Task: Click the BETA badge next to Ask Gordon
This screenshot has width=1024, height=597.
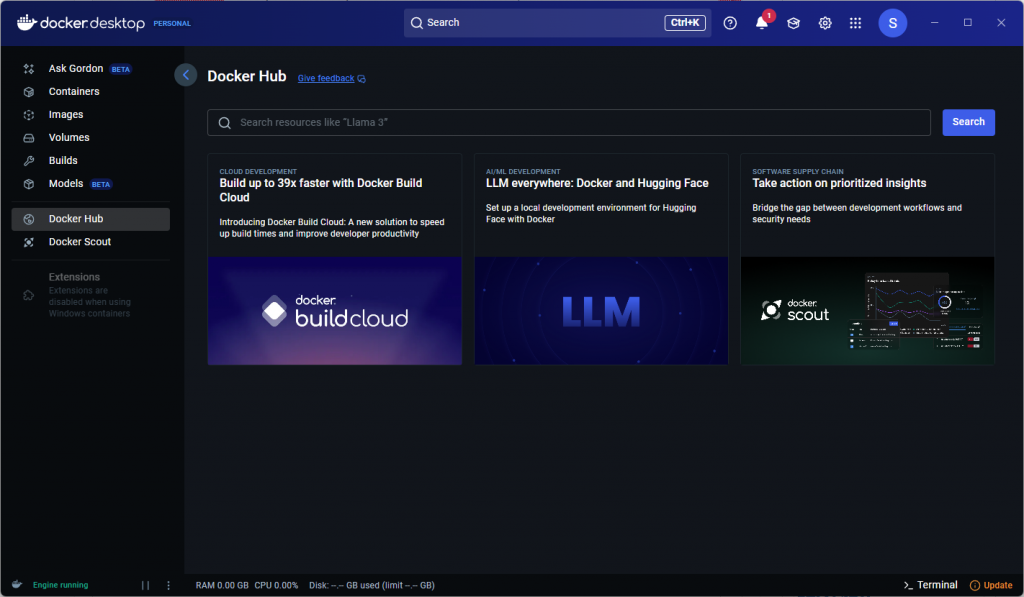Action: 121,69
